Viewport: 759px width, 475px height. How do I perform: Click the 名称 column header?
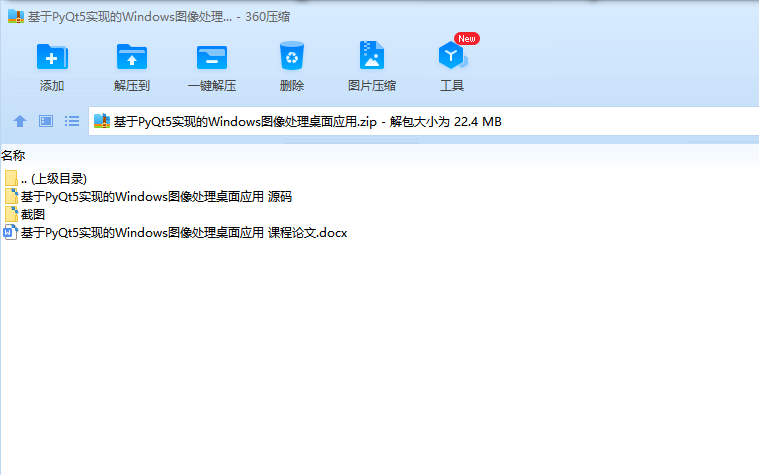[13, 155]
